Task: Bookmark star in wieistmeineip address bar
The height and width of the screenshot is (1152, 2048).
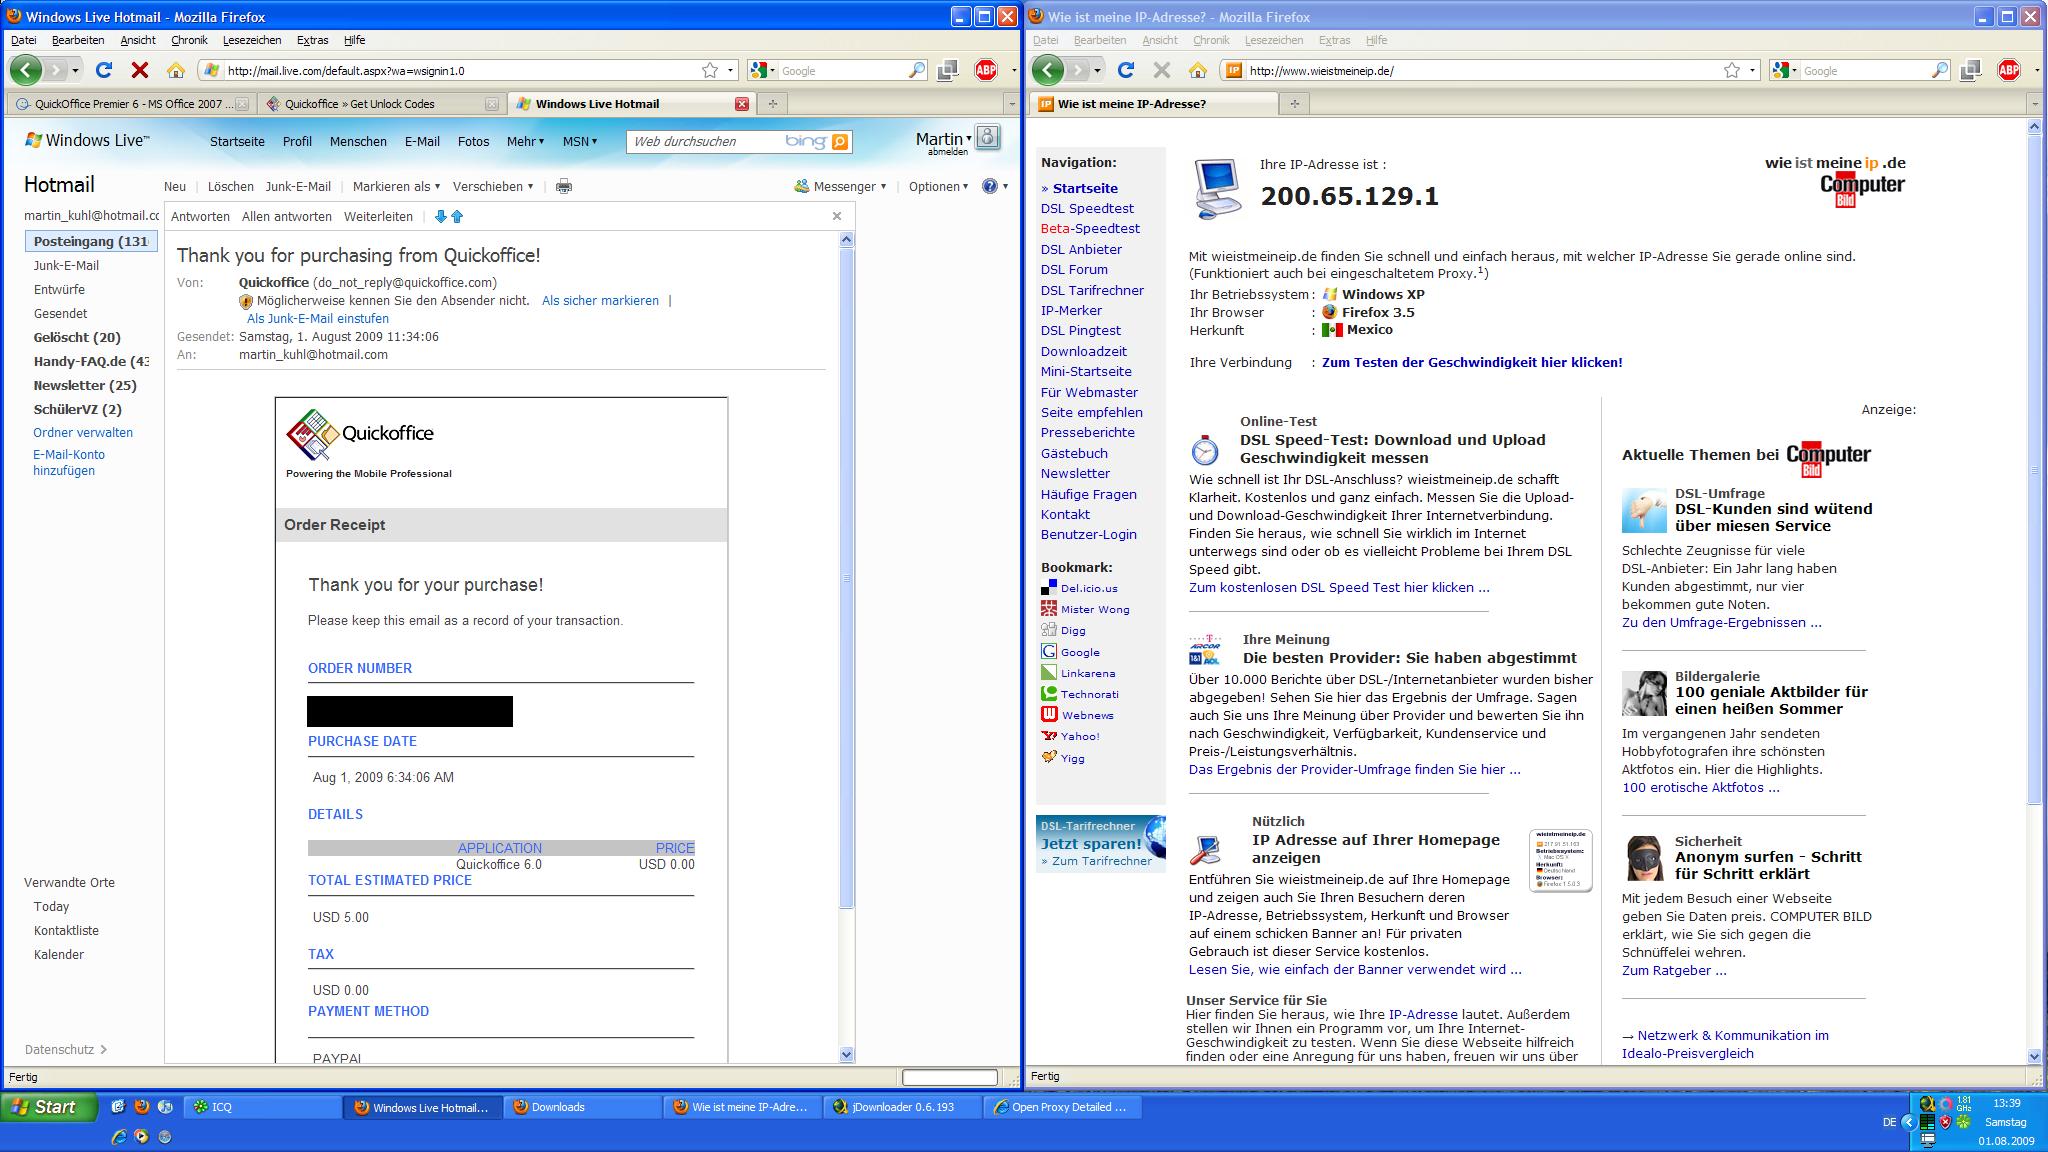Action: [x=1732, y=70]
